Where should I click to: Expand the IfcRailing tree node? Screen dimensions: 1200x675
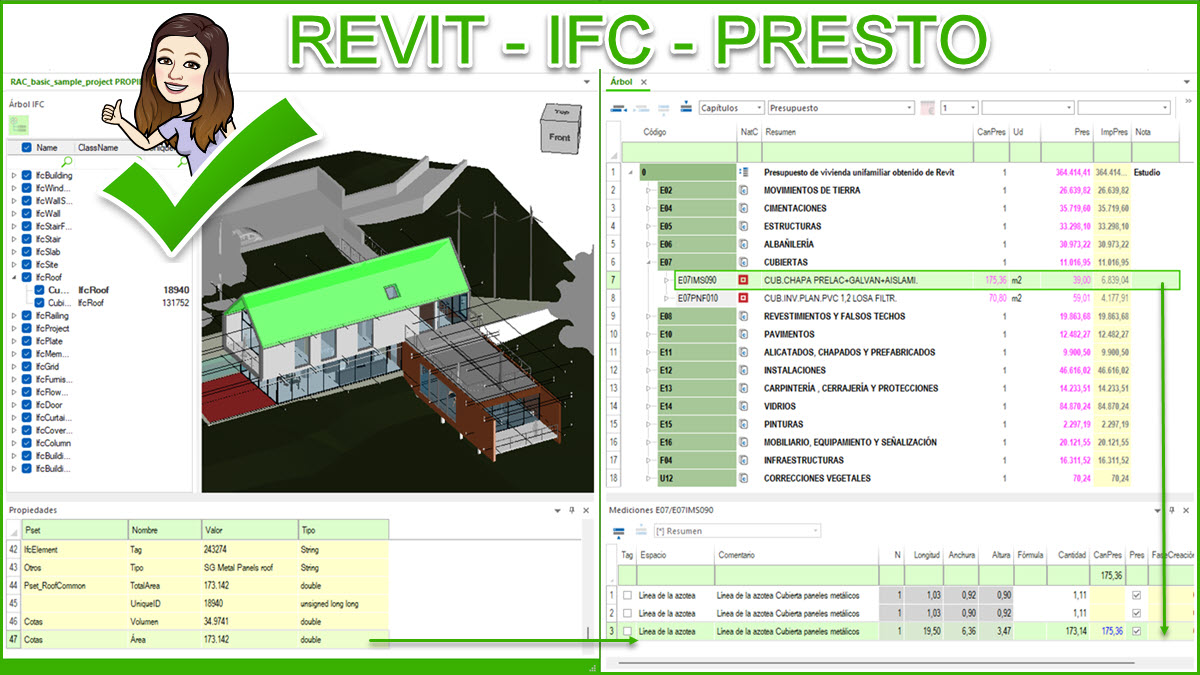point(14,316)
